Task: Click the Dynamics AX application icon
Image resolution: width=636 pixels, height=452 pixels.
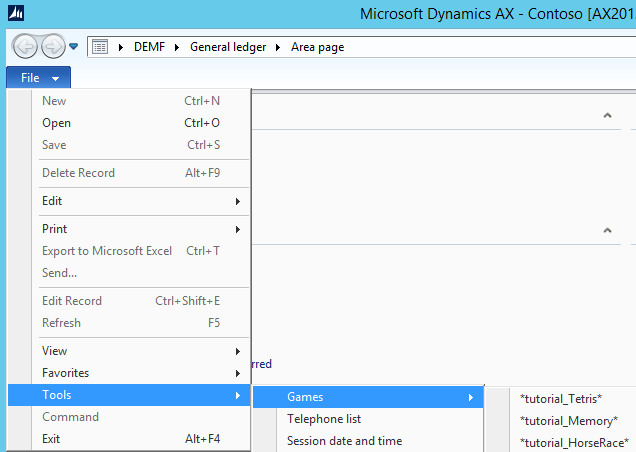Action: point(17,15)
